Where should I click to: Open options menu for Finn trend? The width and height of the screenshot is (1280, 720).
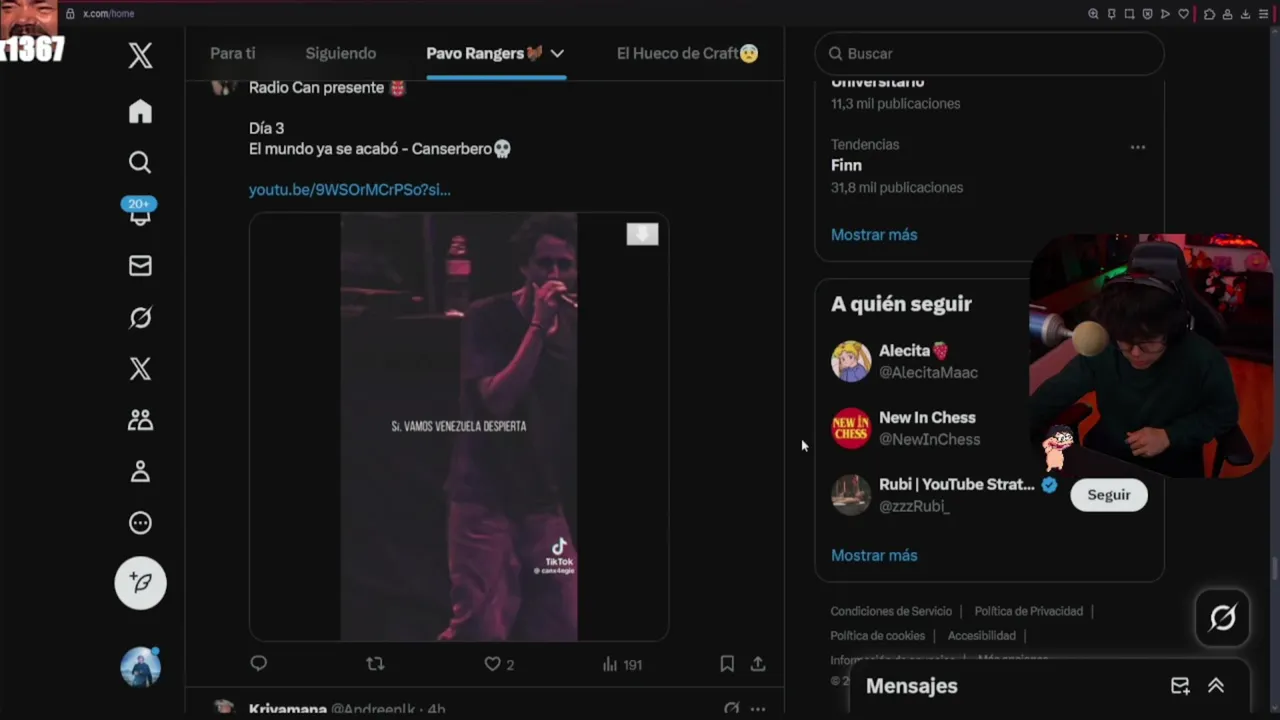[x=1137, y=147]
